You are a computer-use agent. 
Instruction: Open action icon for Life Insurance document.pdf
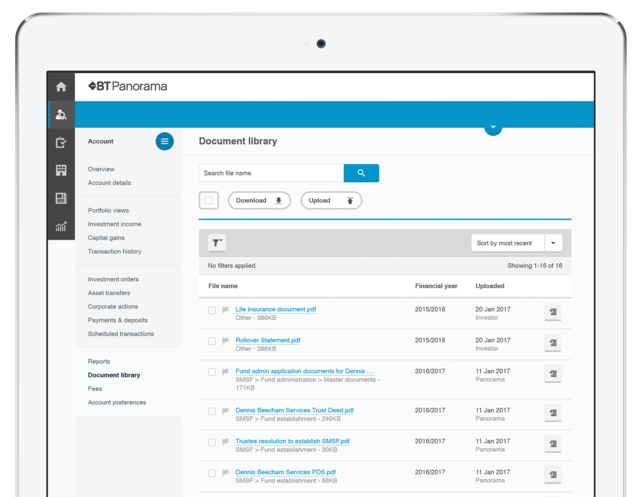(x=553, y=312)
